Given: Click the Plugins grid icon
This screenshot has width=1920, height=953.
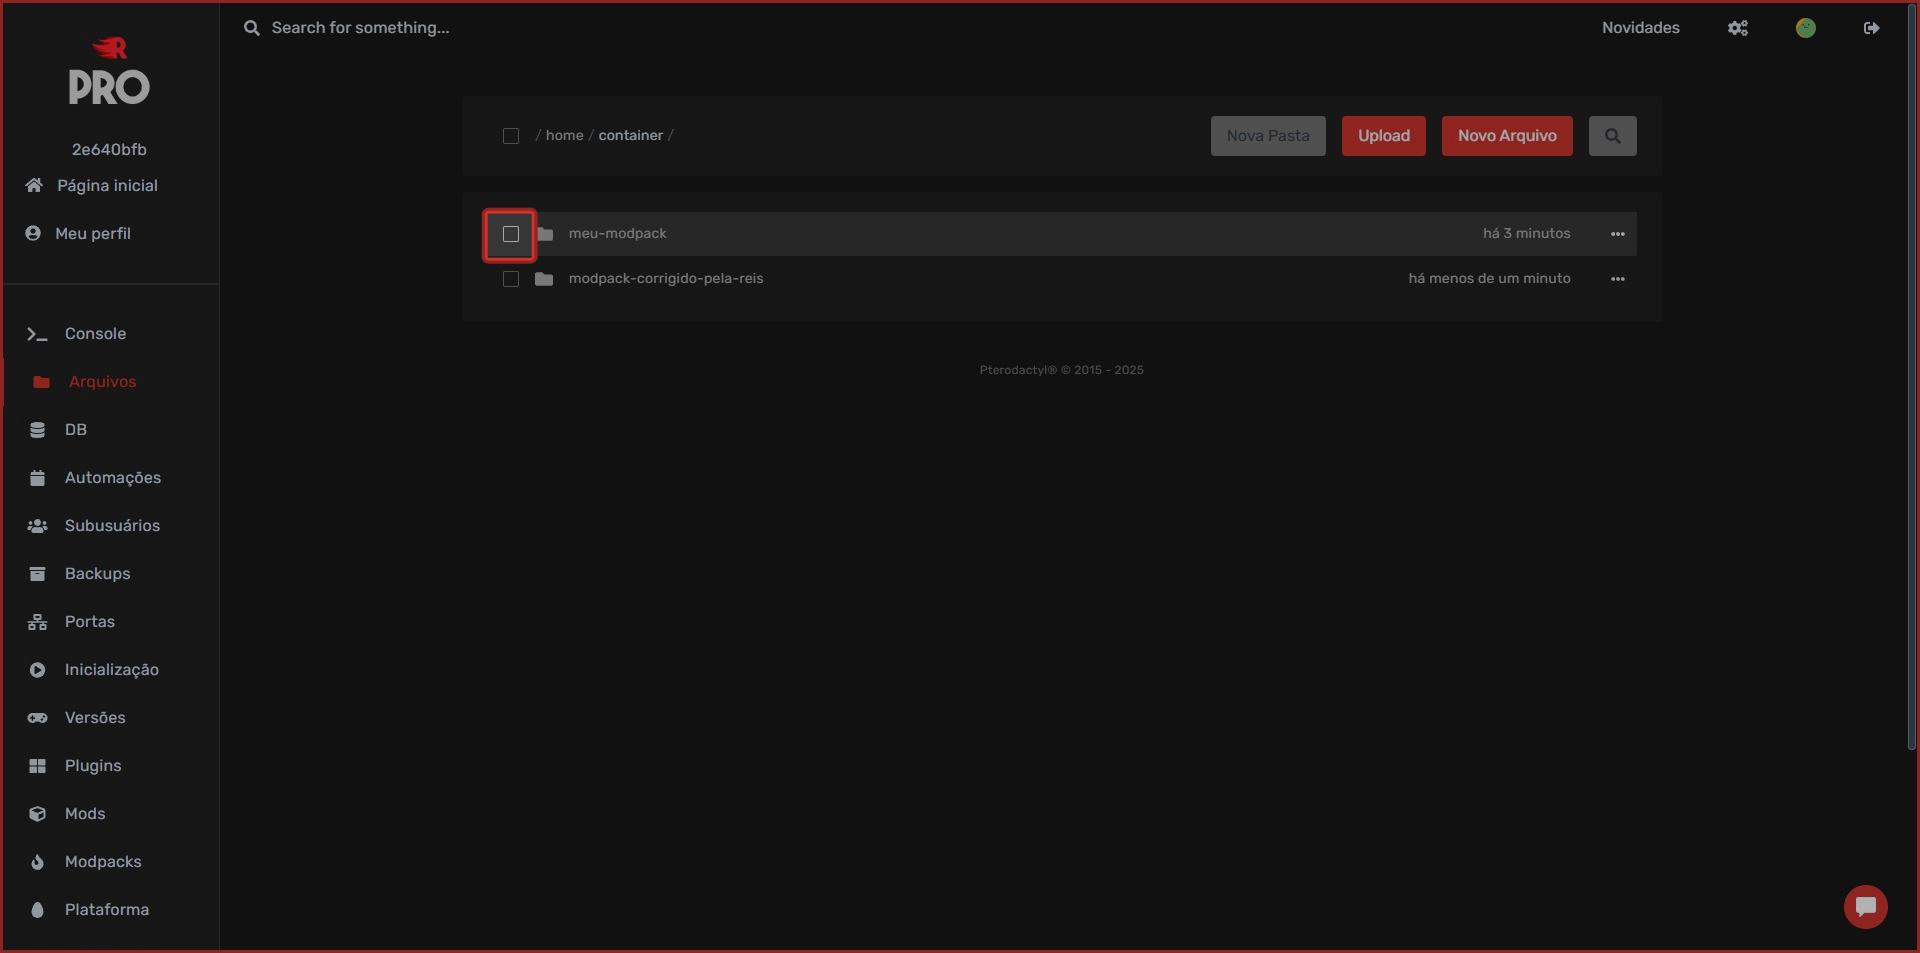Looking at the screenshot, I should pyautogui.click(x=37, y=766).
